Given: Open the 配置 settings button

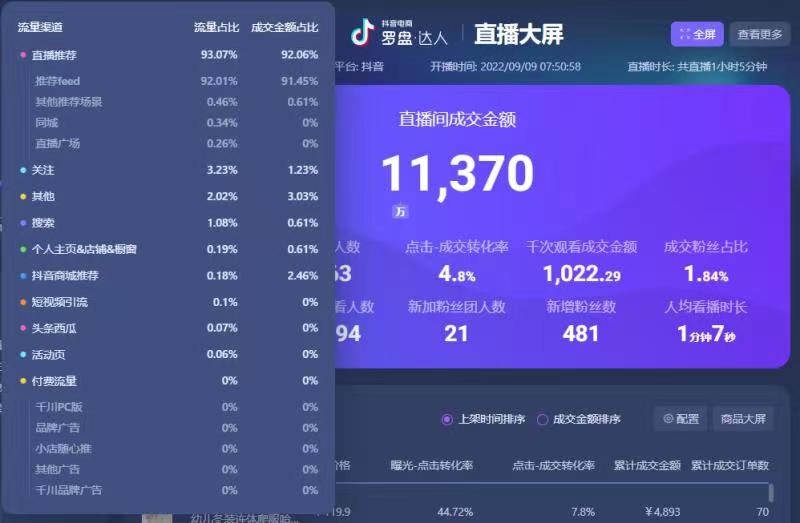Looking at the screenshot, I should 681,419.
